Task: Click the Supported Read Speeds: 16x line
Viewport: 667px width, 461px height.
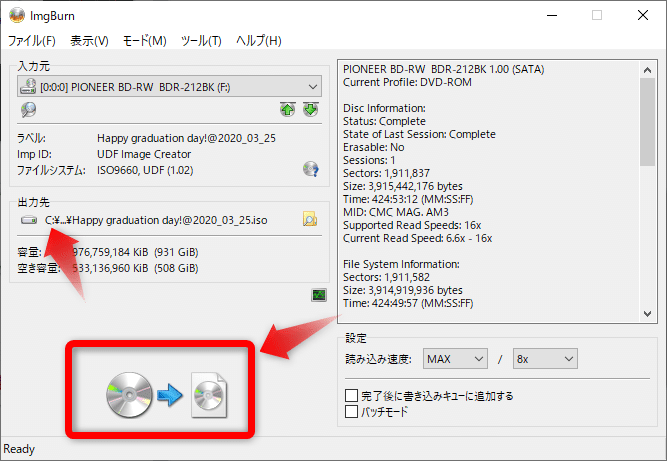Action: (412, 225)
